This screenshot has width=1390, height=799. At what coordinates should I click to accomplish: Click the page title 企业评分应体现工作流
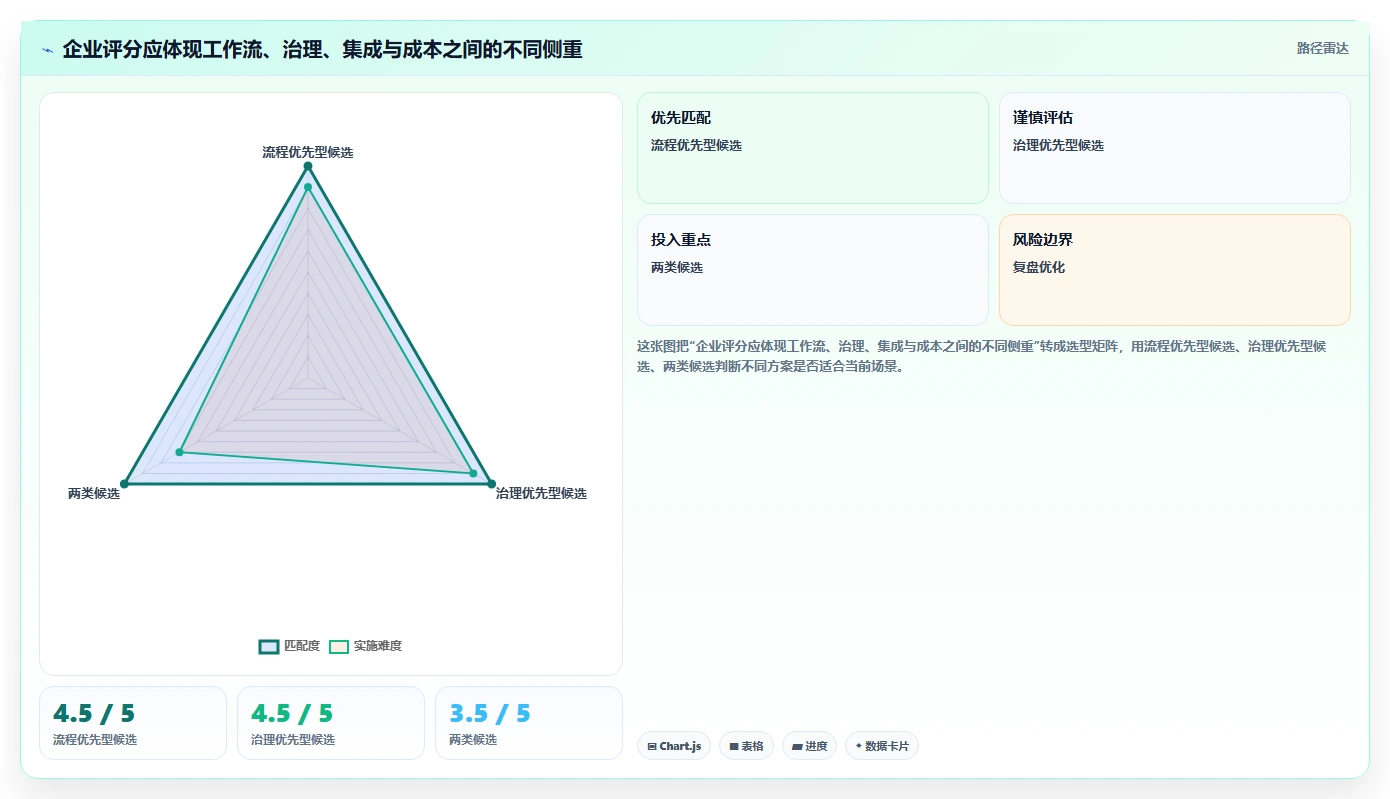point(322,49)
